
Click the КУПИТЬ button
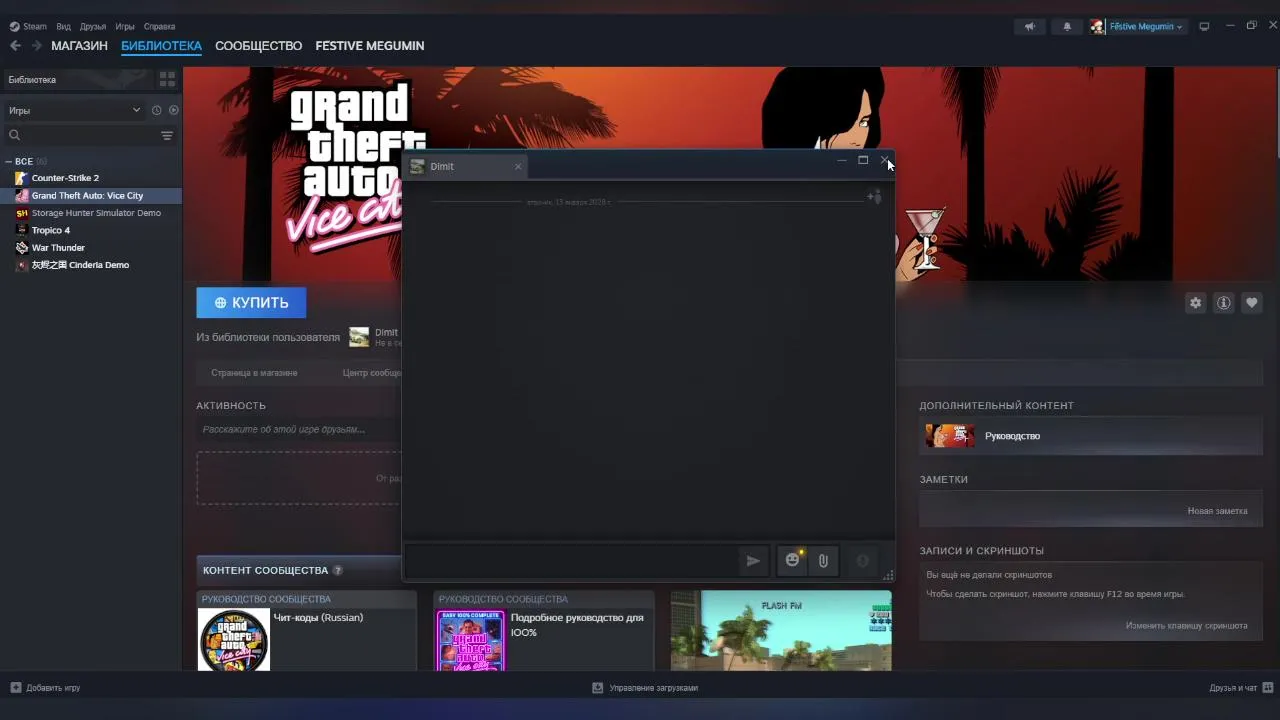tap(251, 302)
